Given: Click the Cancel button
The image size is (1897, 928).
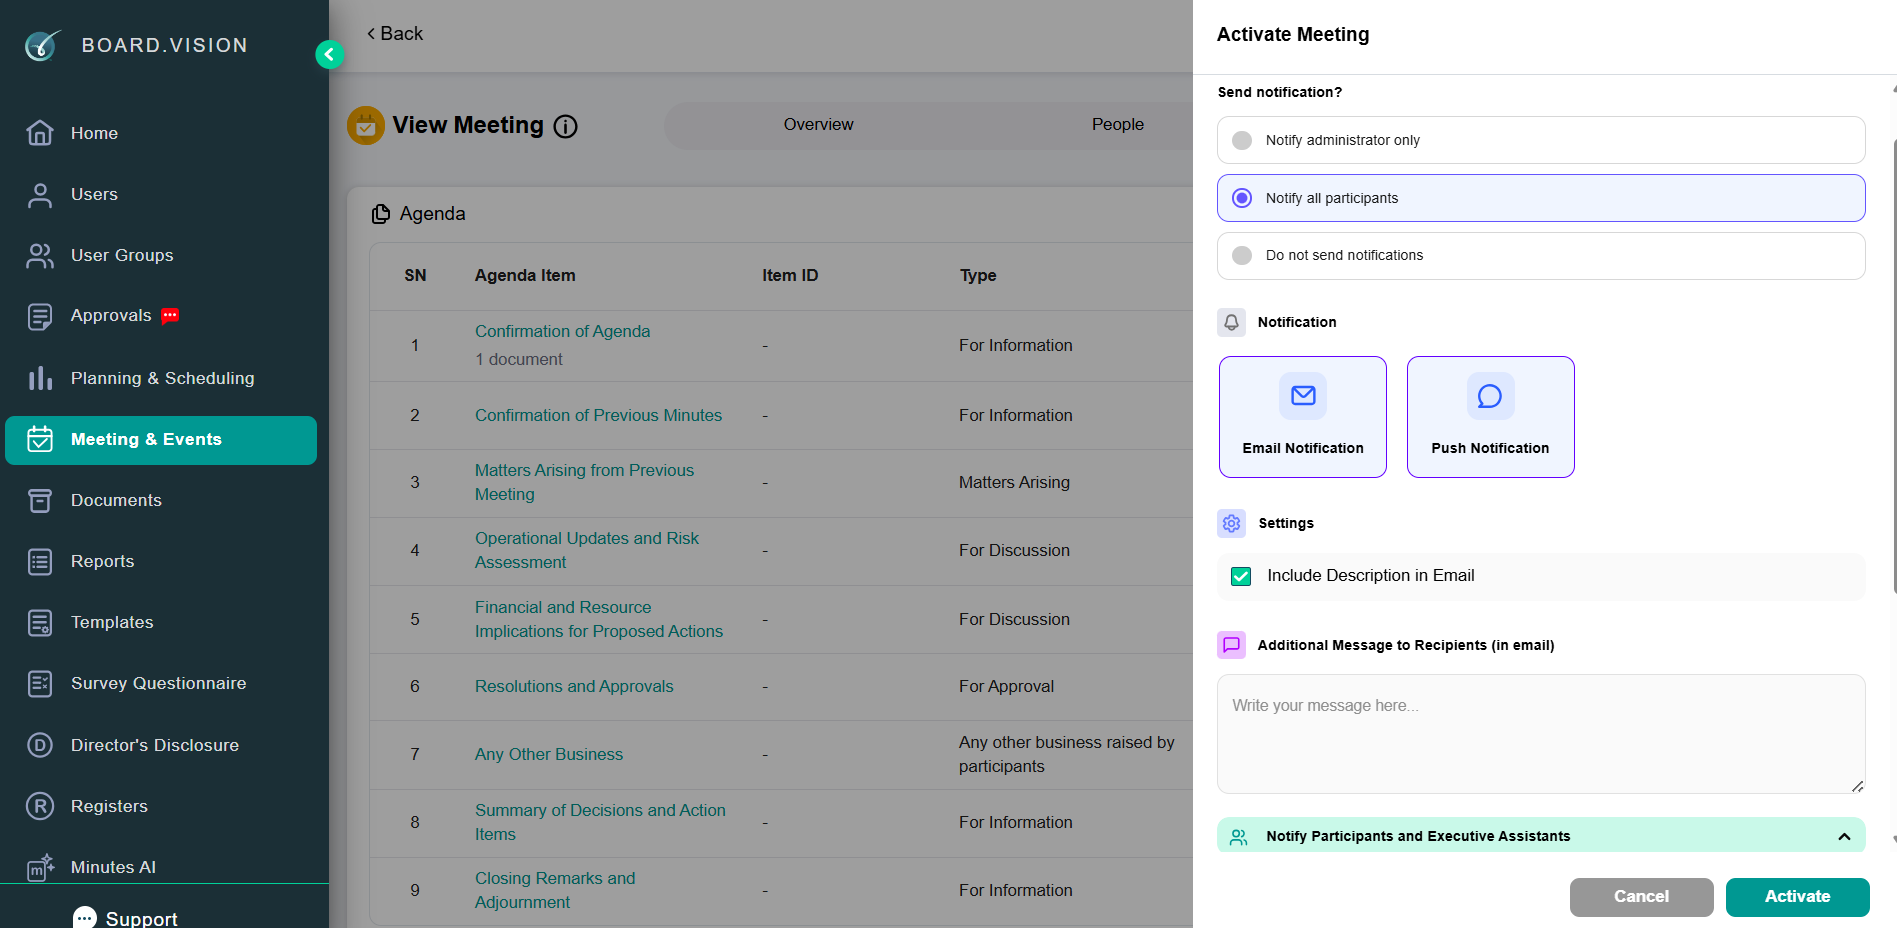Looking at the screenshot, I should (1641, 897).
